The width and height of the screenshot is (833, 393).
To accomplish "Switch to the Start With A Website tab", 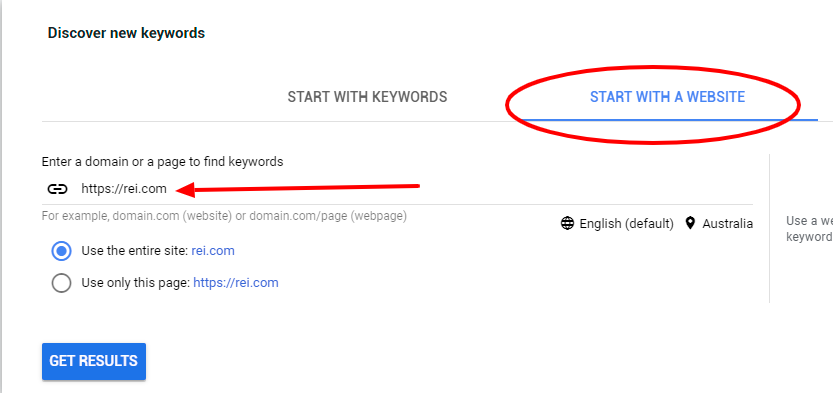I will tap(667, 97).
